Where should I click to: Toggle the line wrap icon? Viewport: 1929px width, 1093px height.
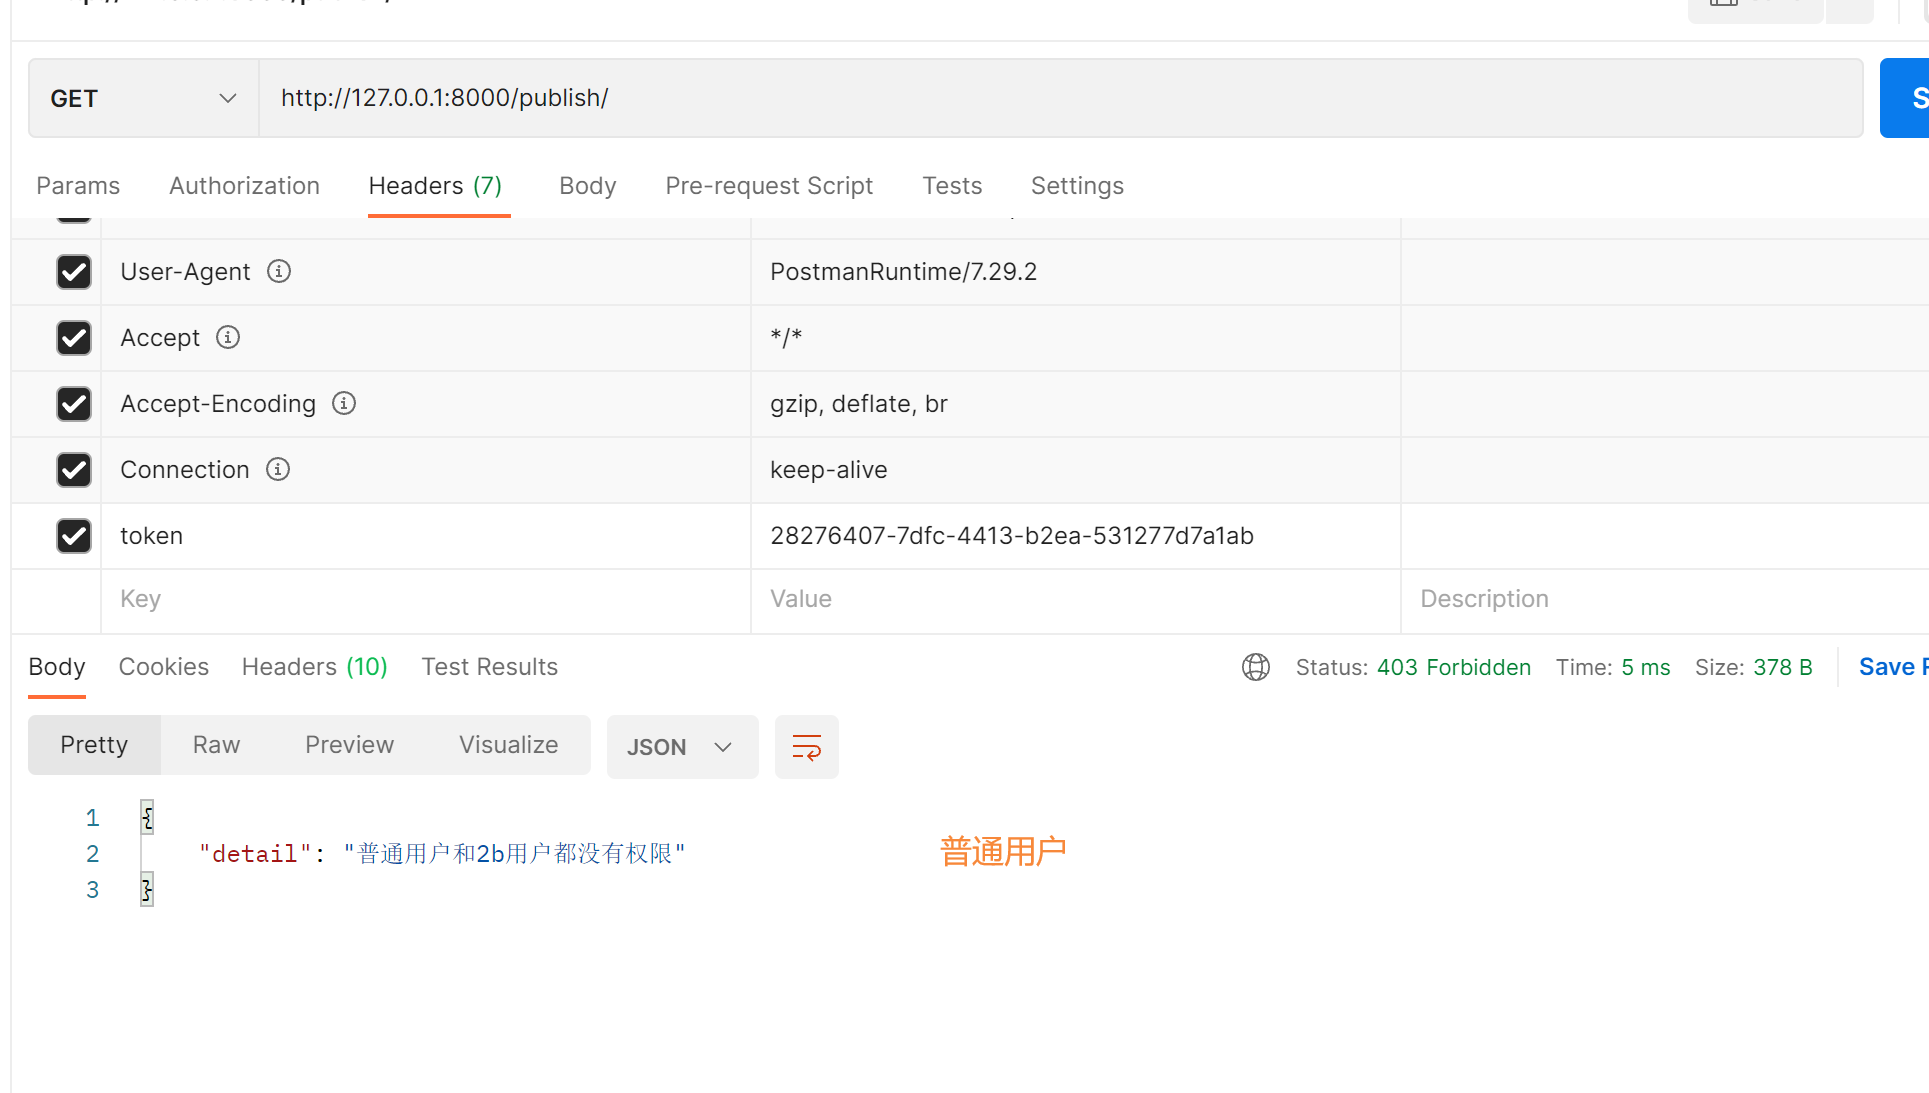[806, 747]
